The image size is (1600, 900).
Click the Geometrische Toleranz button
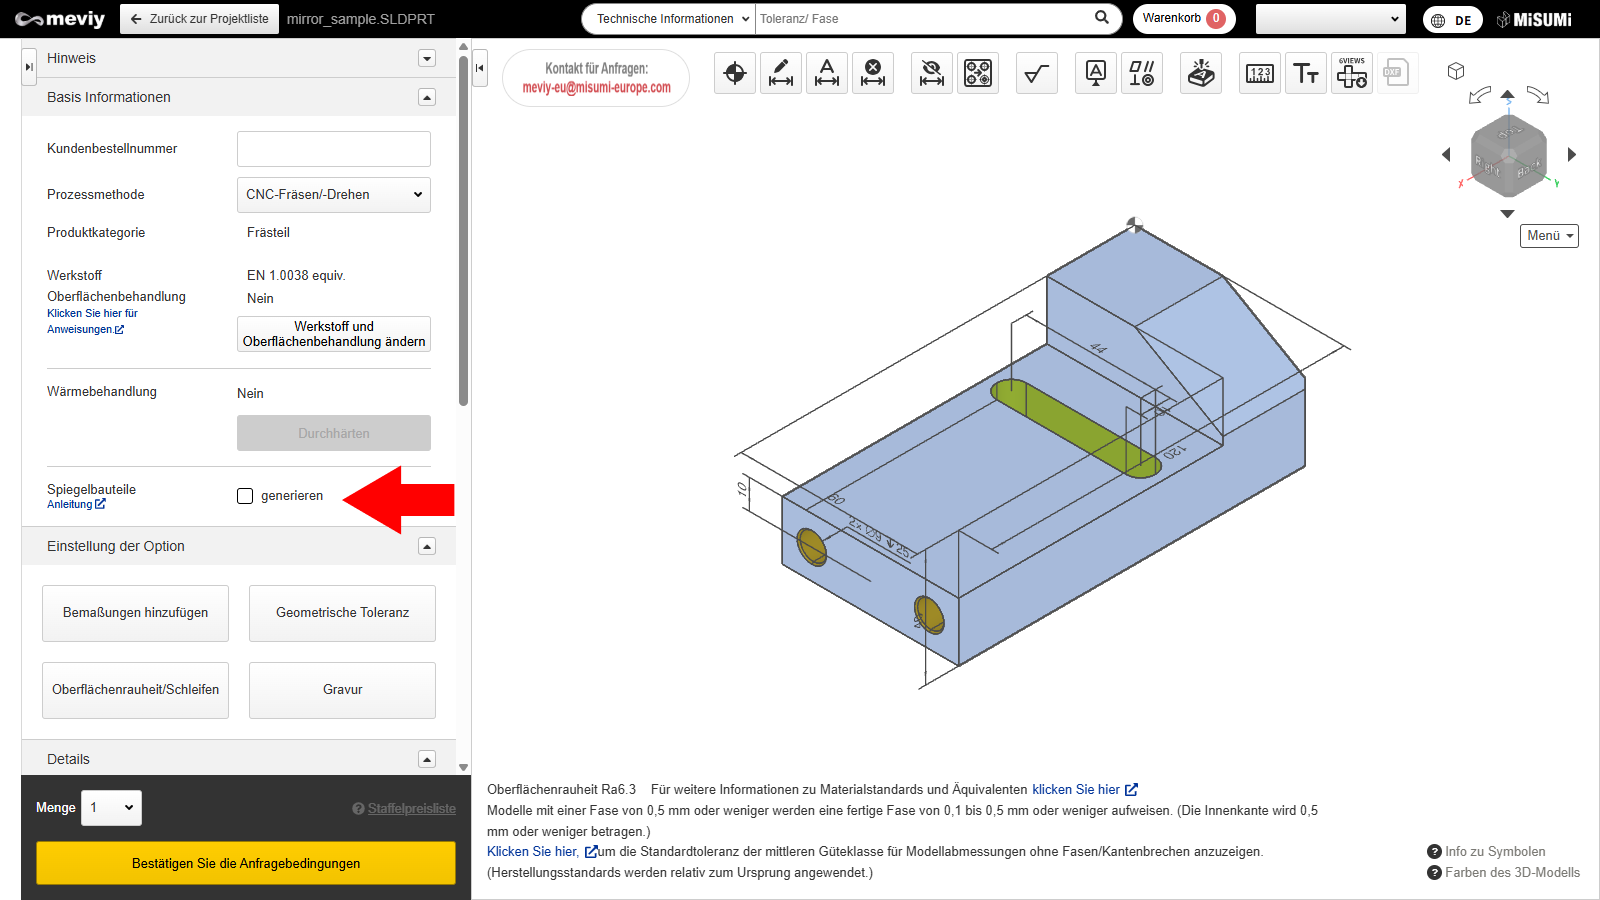click(x=342, y=613)
